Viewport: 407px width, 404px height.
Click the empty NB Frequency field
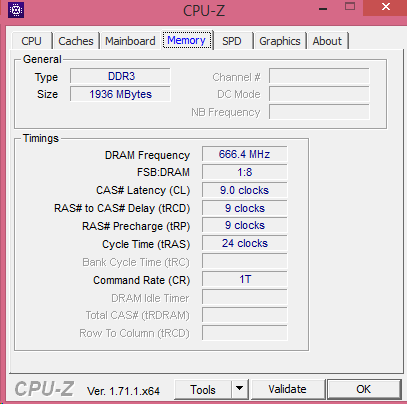pos(319,112)
